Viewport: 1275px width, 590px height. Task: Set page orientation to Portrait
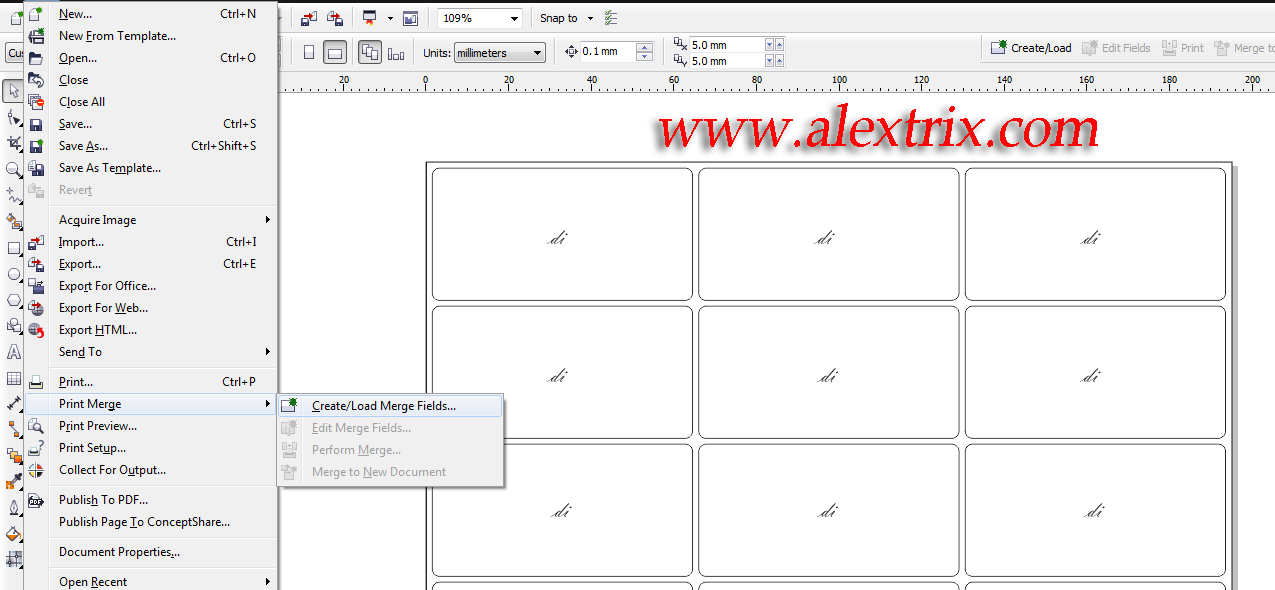pyautogui.click(x=309, y=52)
